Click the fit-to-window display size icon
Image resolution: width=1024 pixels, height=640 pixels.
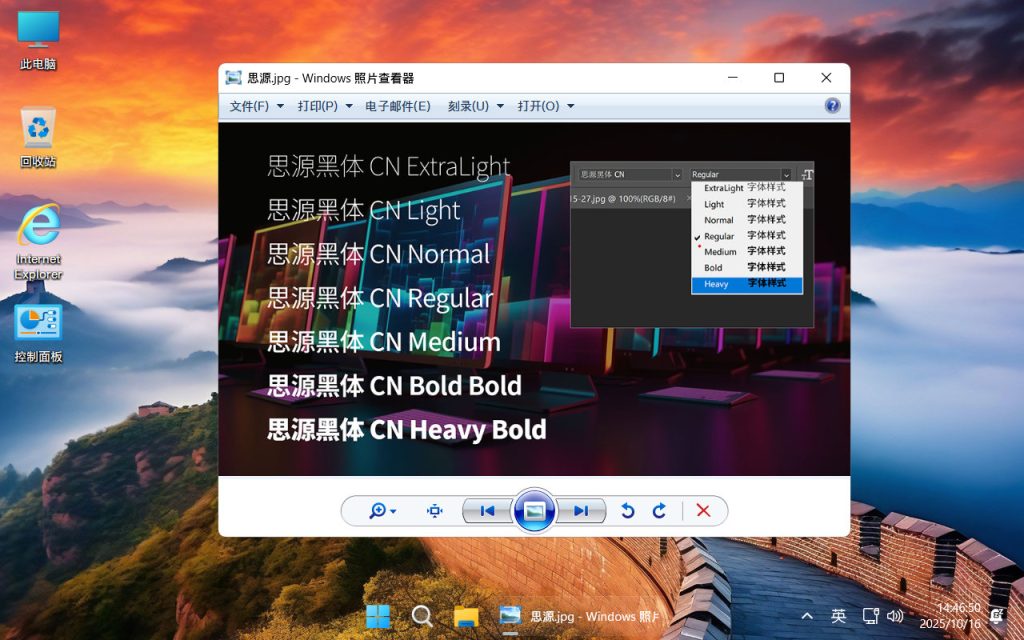pyautogui.click(x=434, y=510)
